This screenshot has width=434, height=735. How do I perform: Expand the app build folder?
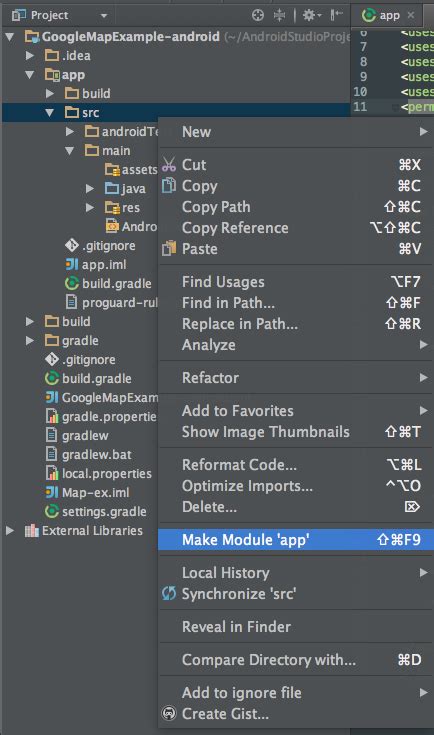50,93
